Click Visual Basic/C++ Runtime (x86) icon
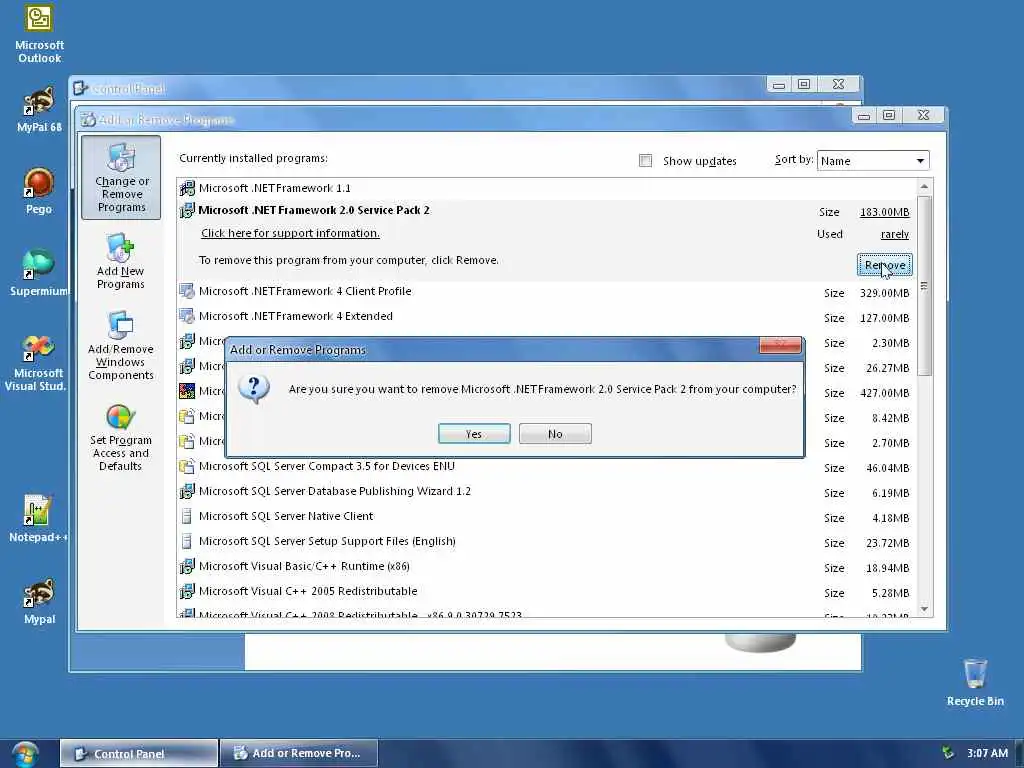Viewport: 1024px width, 768px height. pyautogui.click(x=187, y=566)
